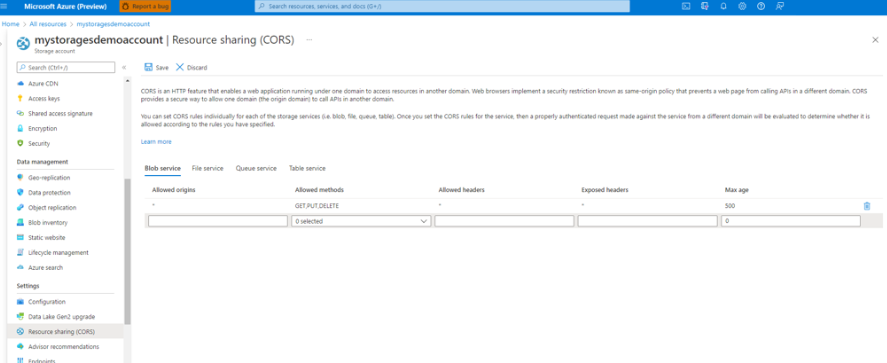Screen dimensions: 887x363
Task: Click the storage account icon beside the title
Action: pos(24,44)
